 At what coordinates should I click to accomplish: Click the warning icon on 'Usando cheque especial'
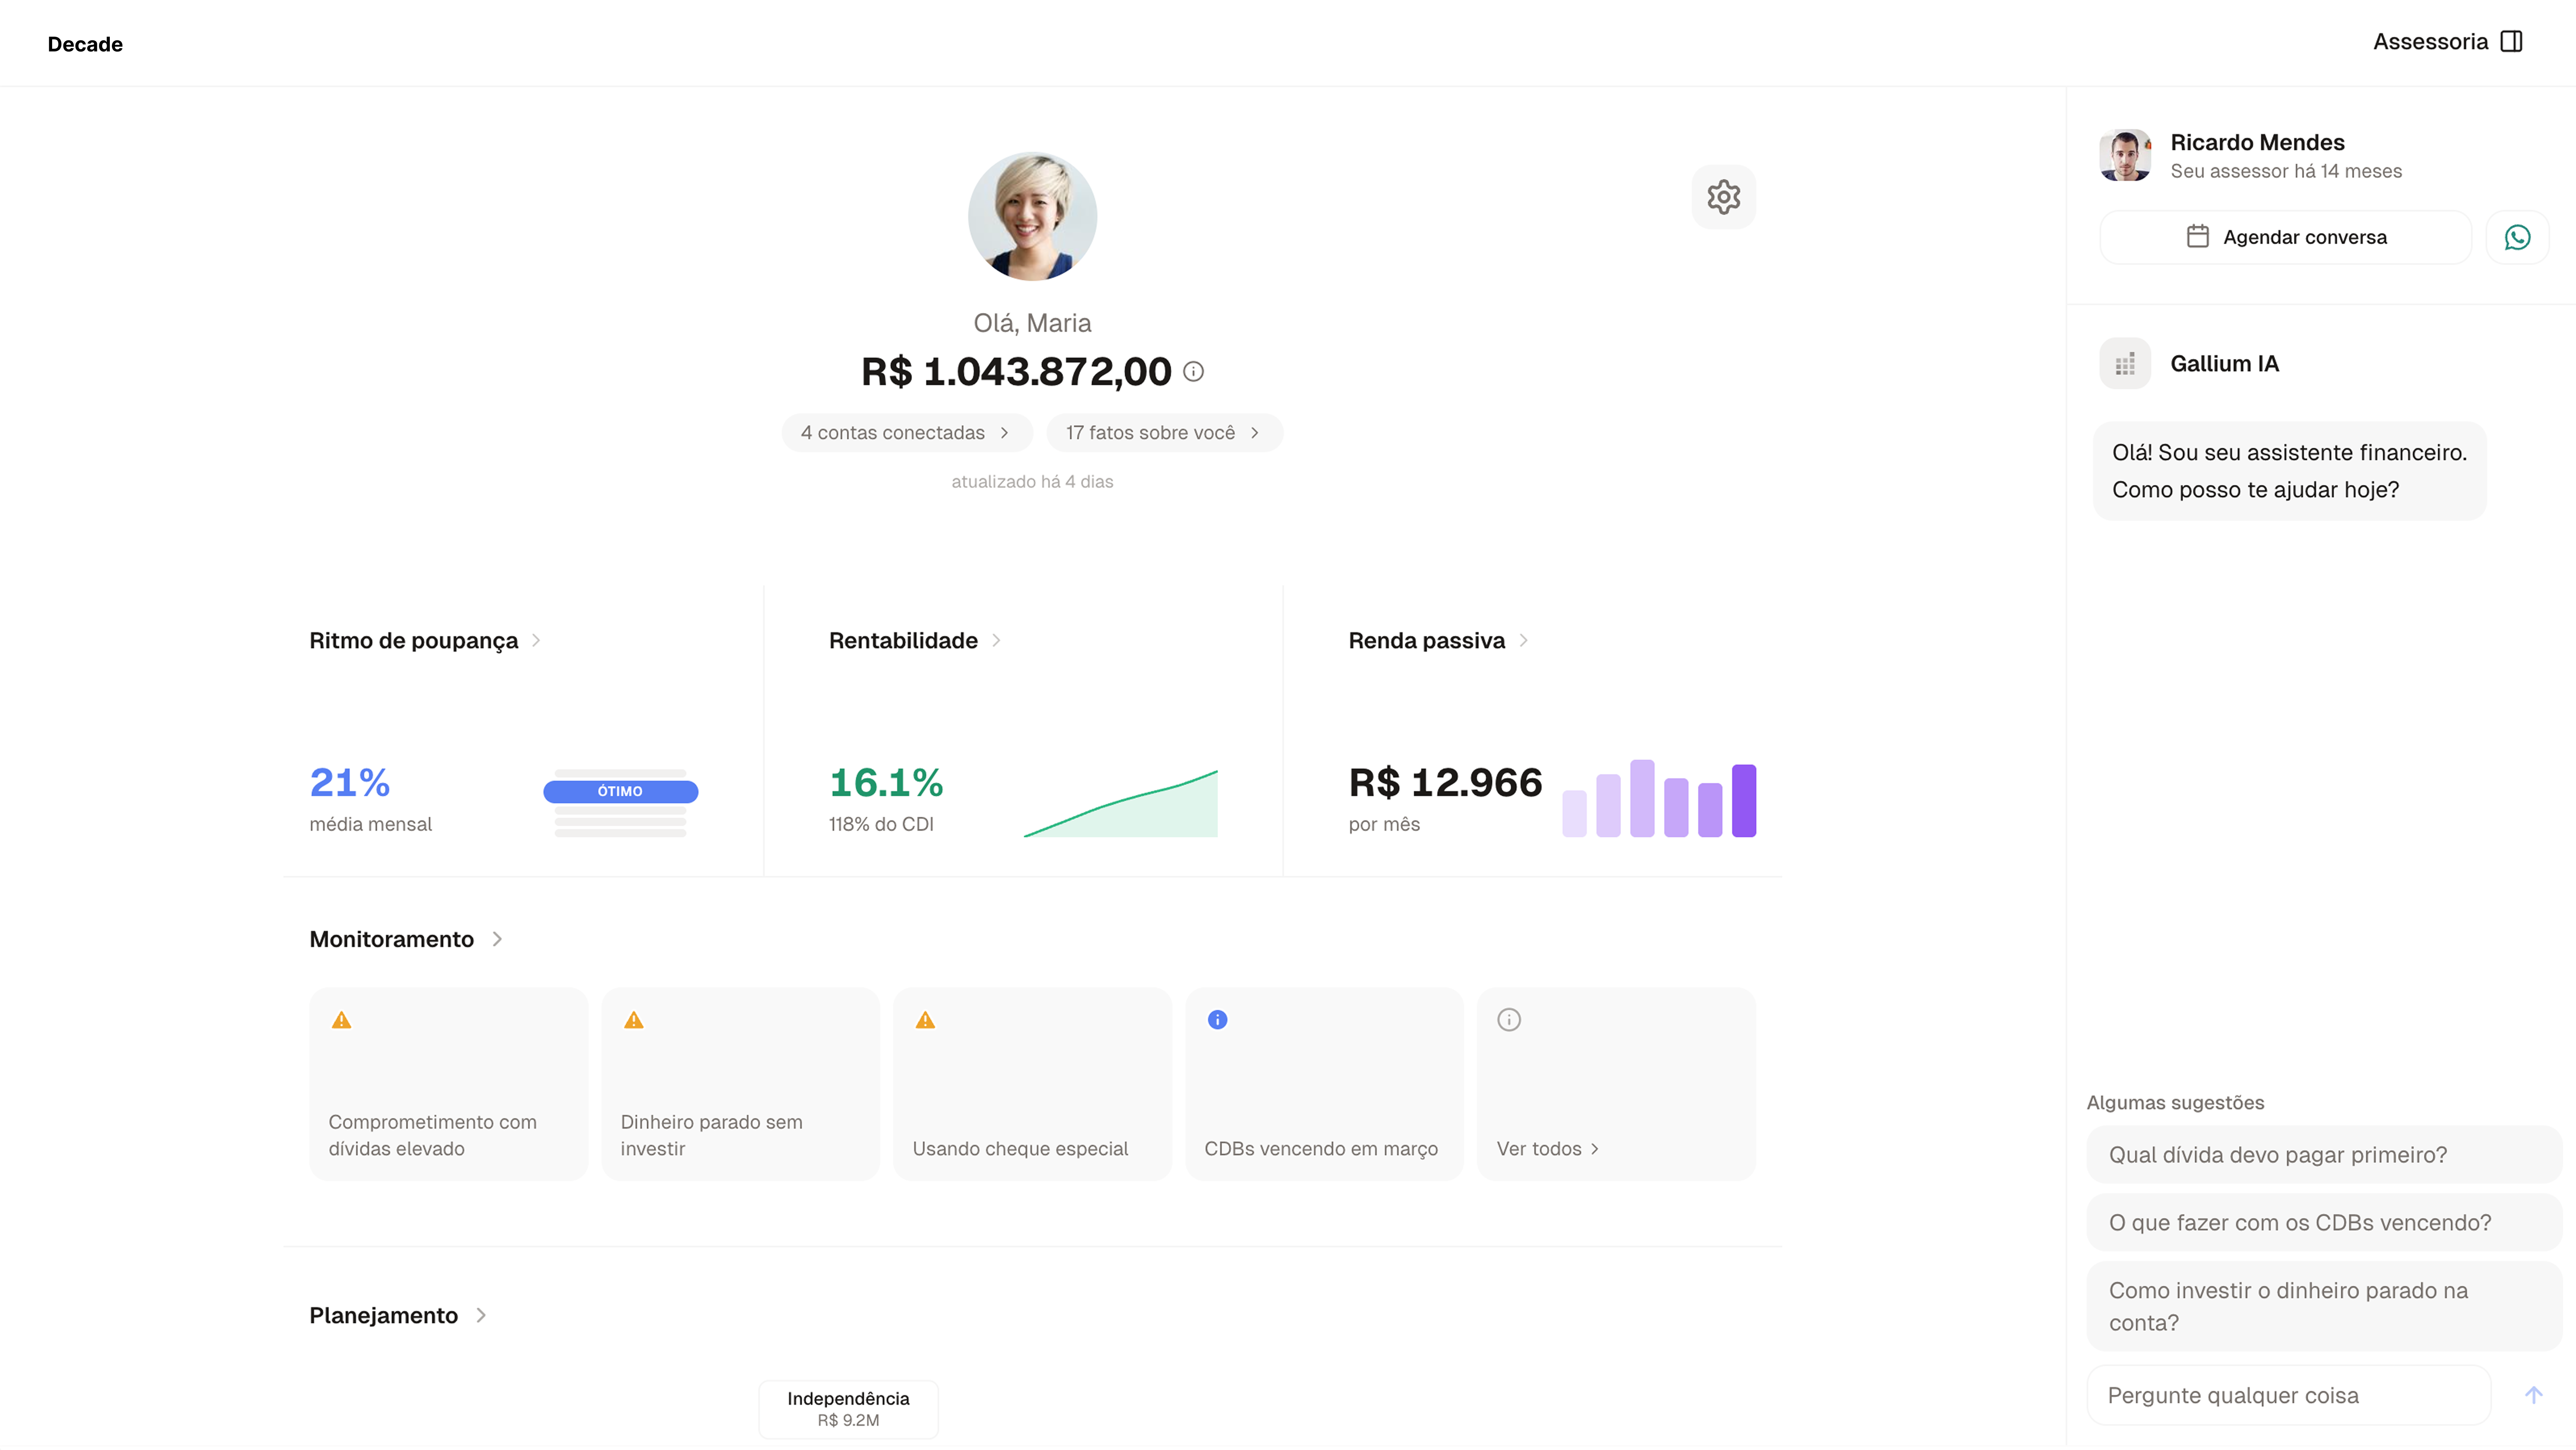[925, 1019]
